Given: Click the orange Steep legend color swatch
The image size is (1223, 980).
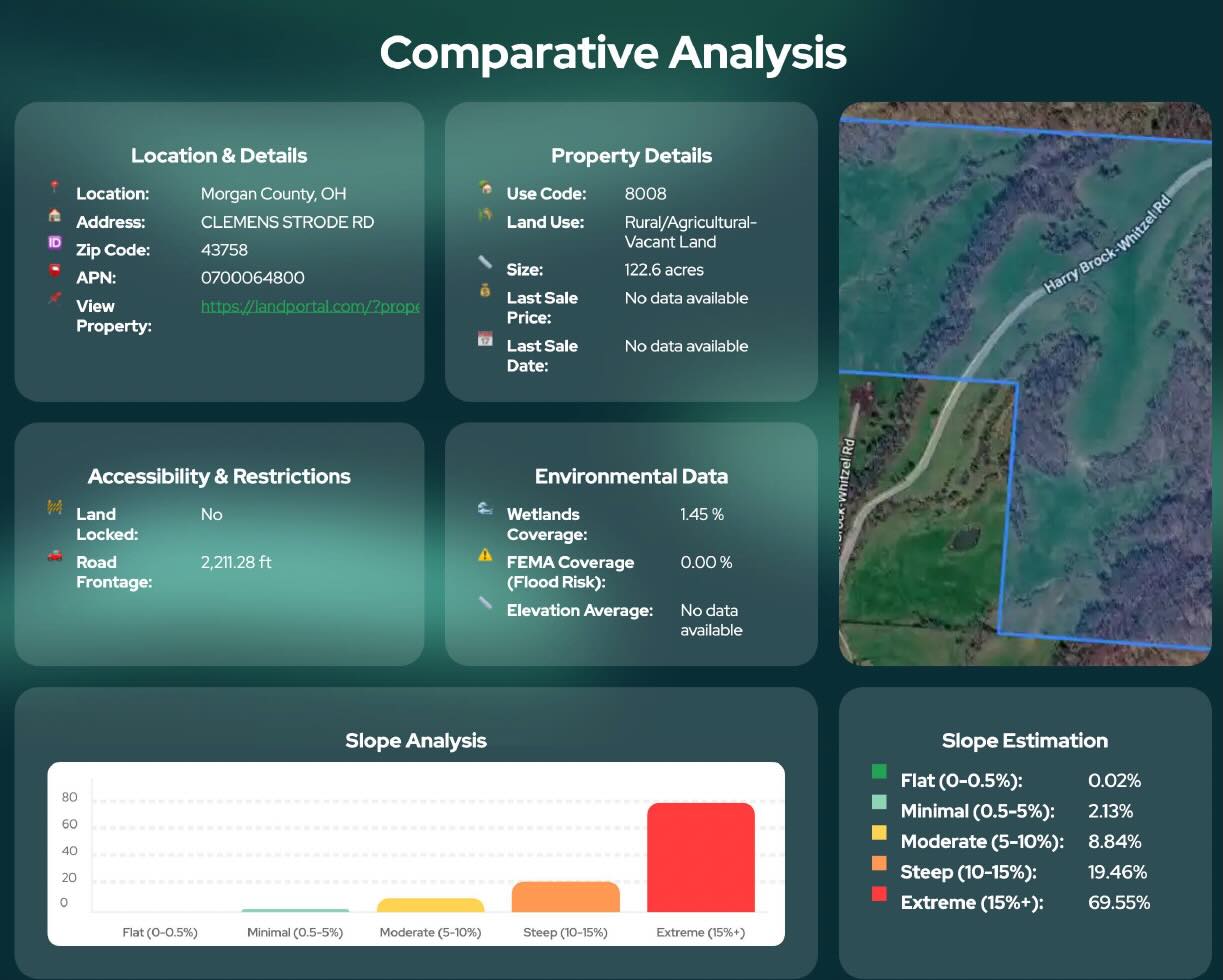Looking at the screenshot, I should coord(879,863).
